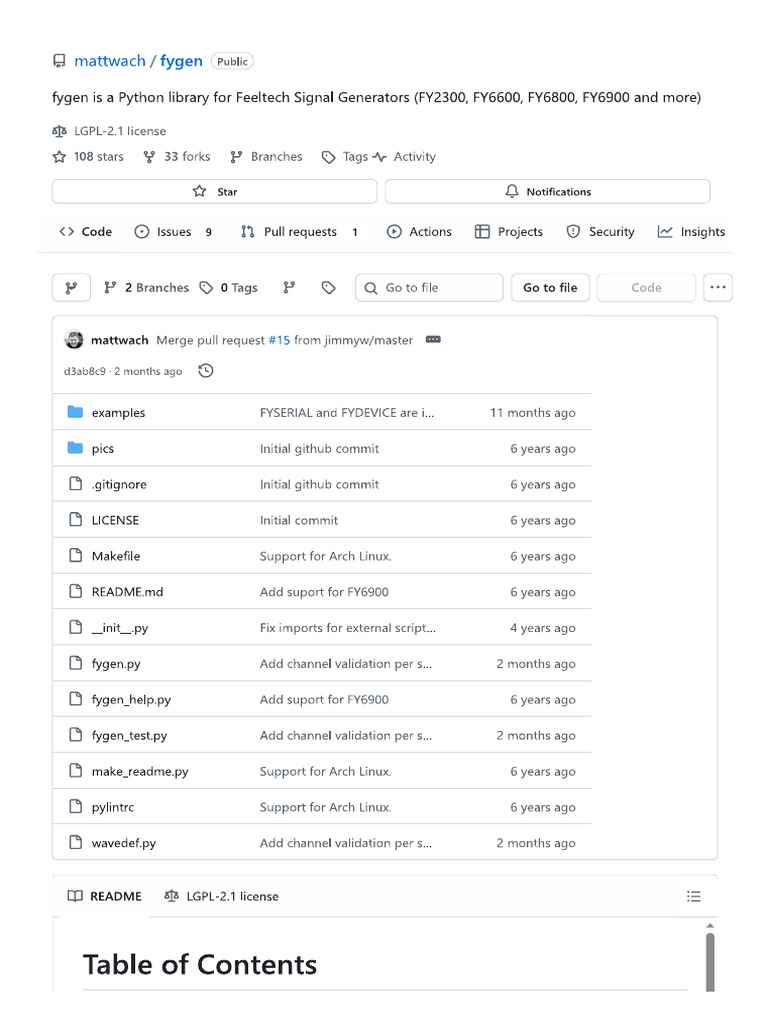Viewport: 768px width, 1024px height.
Task: Open 'Fix imports for external script...' commit
Action: [348, 628]
